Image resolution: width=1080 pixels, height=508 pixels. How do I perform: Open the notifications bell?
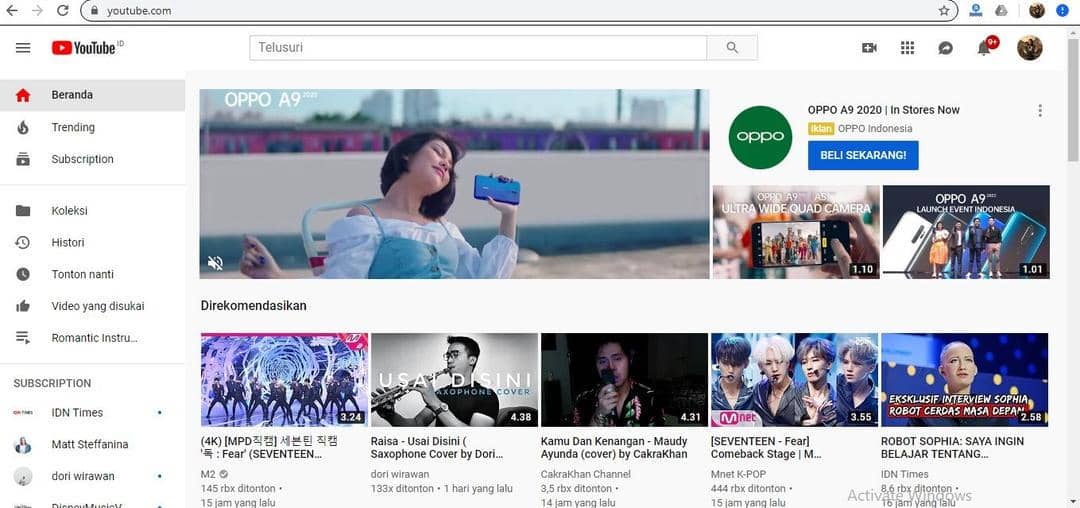coord(984,48)
